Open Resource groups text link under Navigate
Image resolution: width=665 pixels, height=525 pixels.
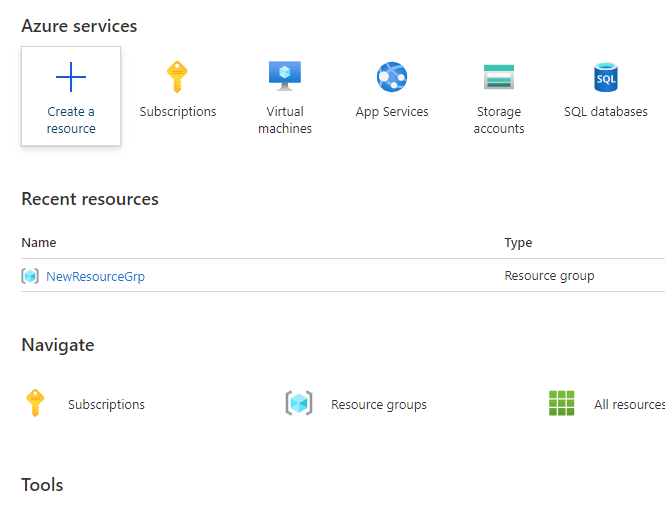[x=379, y=405]
